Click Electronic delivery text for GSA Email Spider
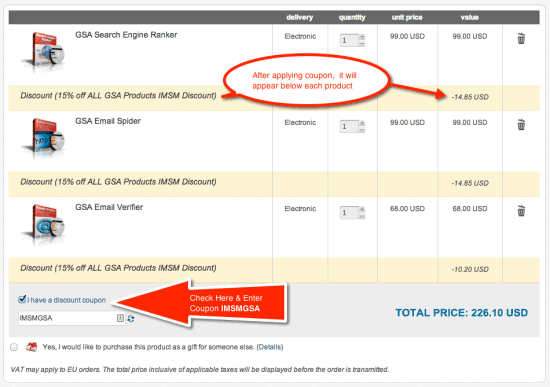Viewport: 550px width, 387px height. pyautogui.click(x=300, y=122)
